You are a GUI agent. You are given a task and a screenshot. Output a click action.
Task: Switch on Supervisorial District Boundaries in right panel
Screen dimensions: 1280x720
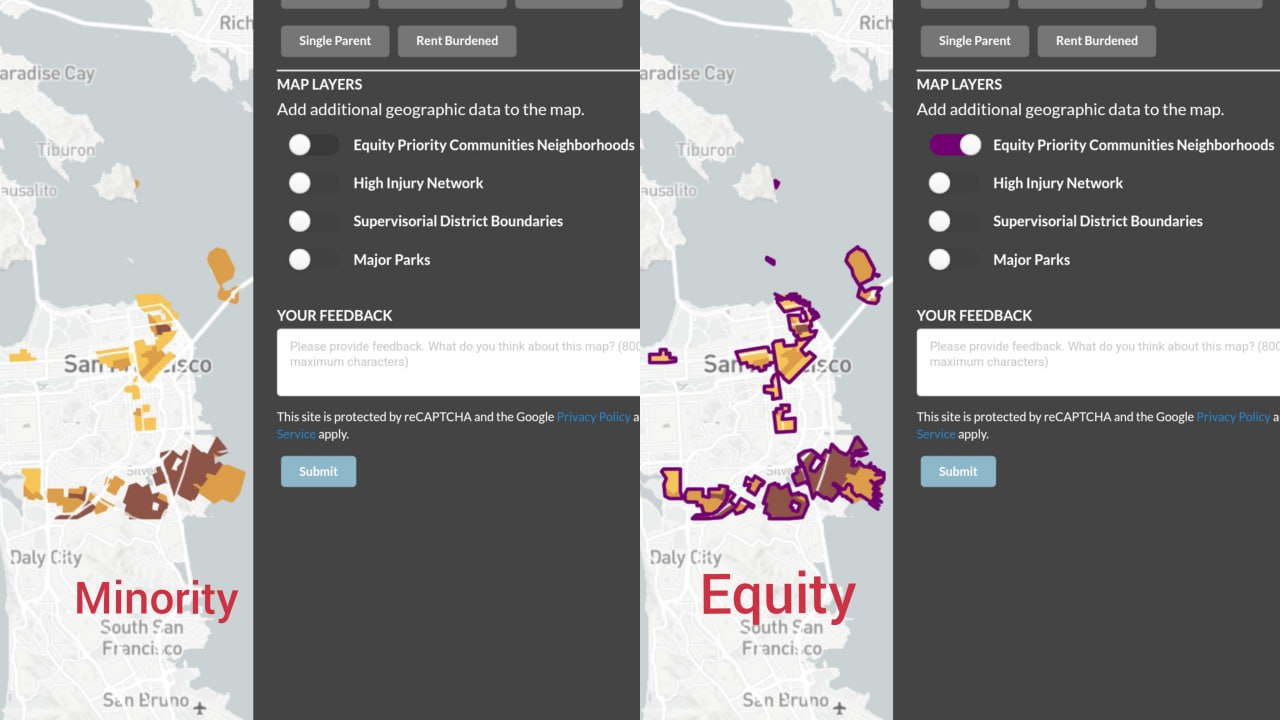click(953, 221)
